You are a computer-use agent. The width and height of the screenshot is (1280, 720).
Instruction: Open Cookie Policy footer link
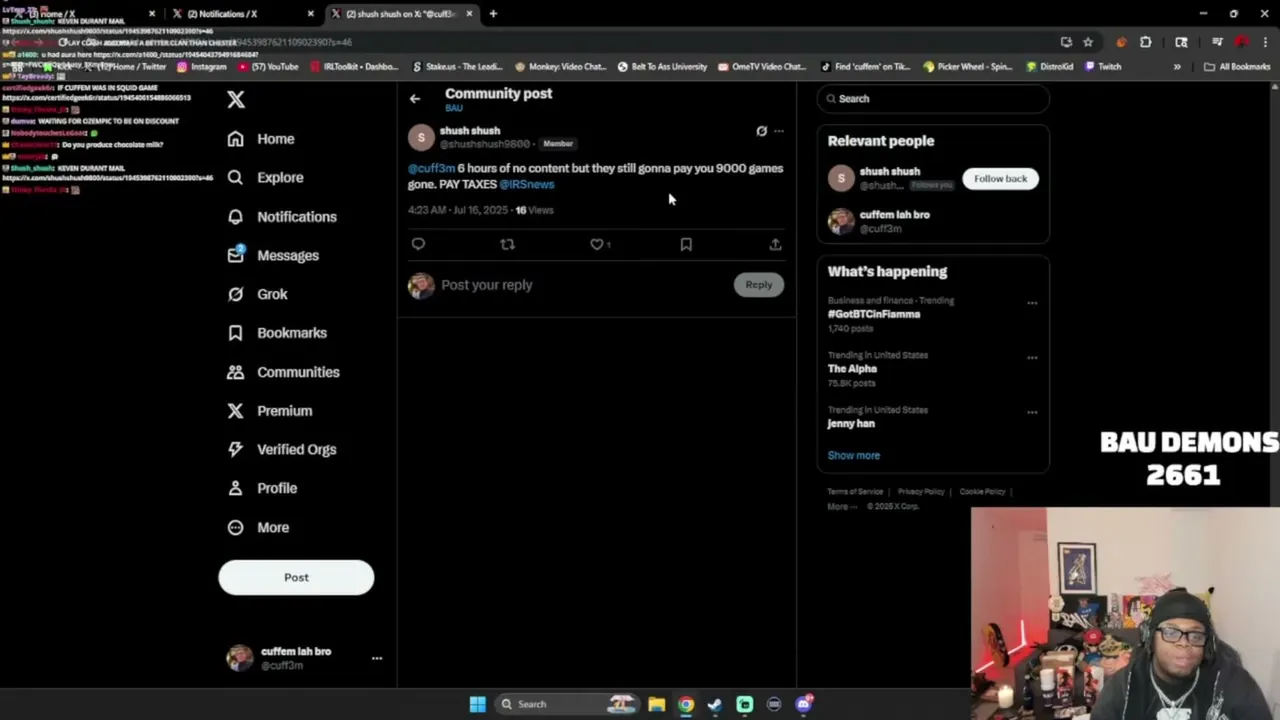point(982,492)
